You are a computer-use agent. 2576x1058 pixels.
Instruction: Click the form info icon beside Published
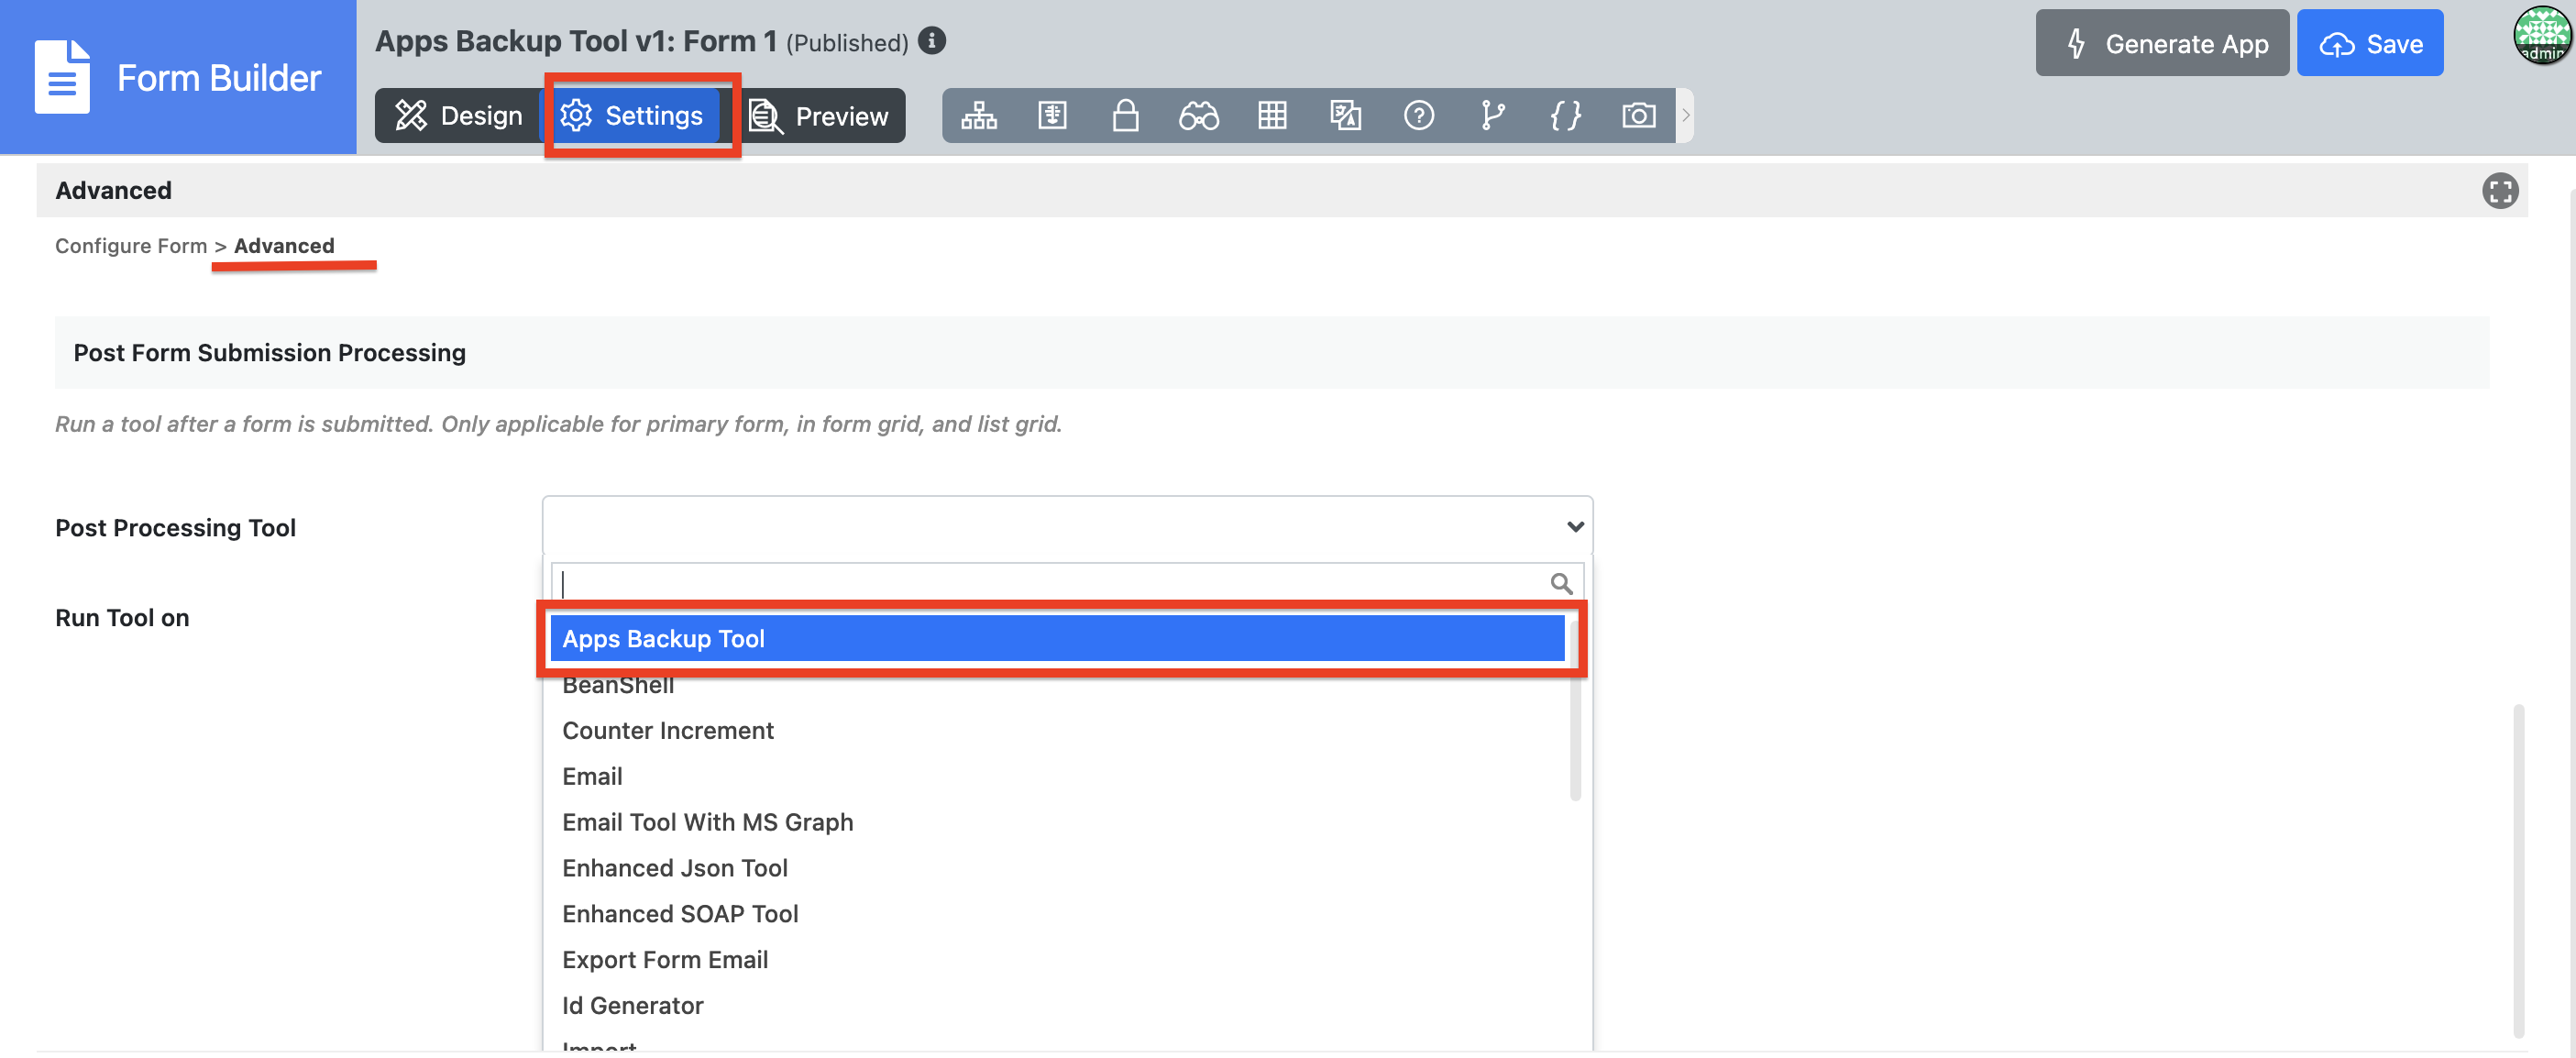point(931,41)
